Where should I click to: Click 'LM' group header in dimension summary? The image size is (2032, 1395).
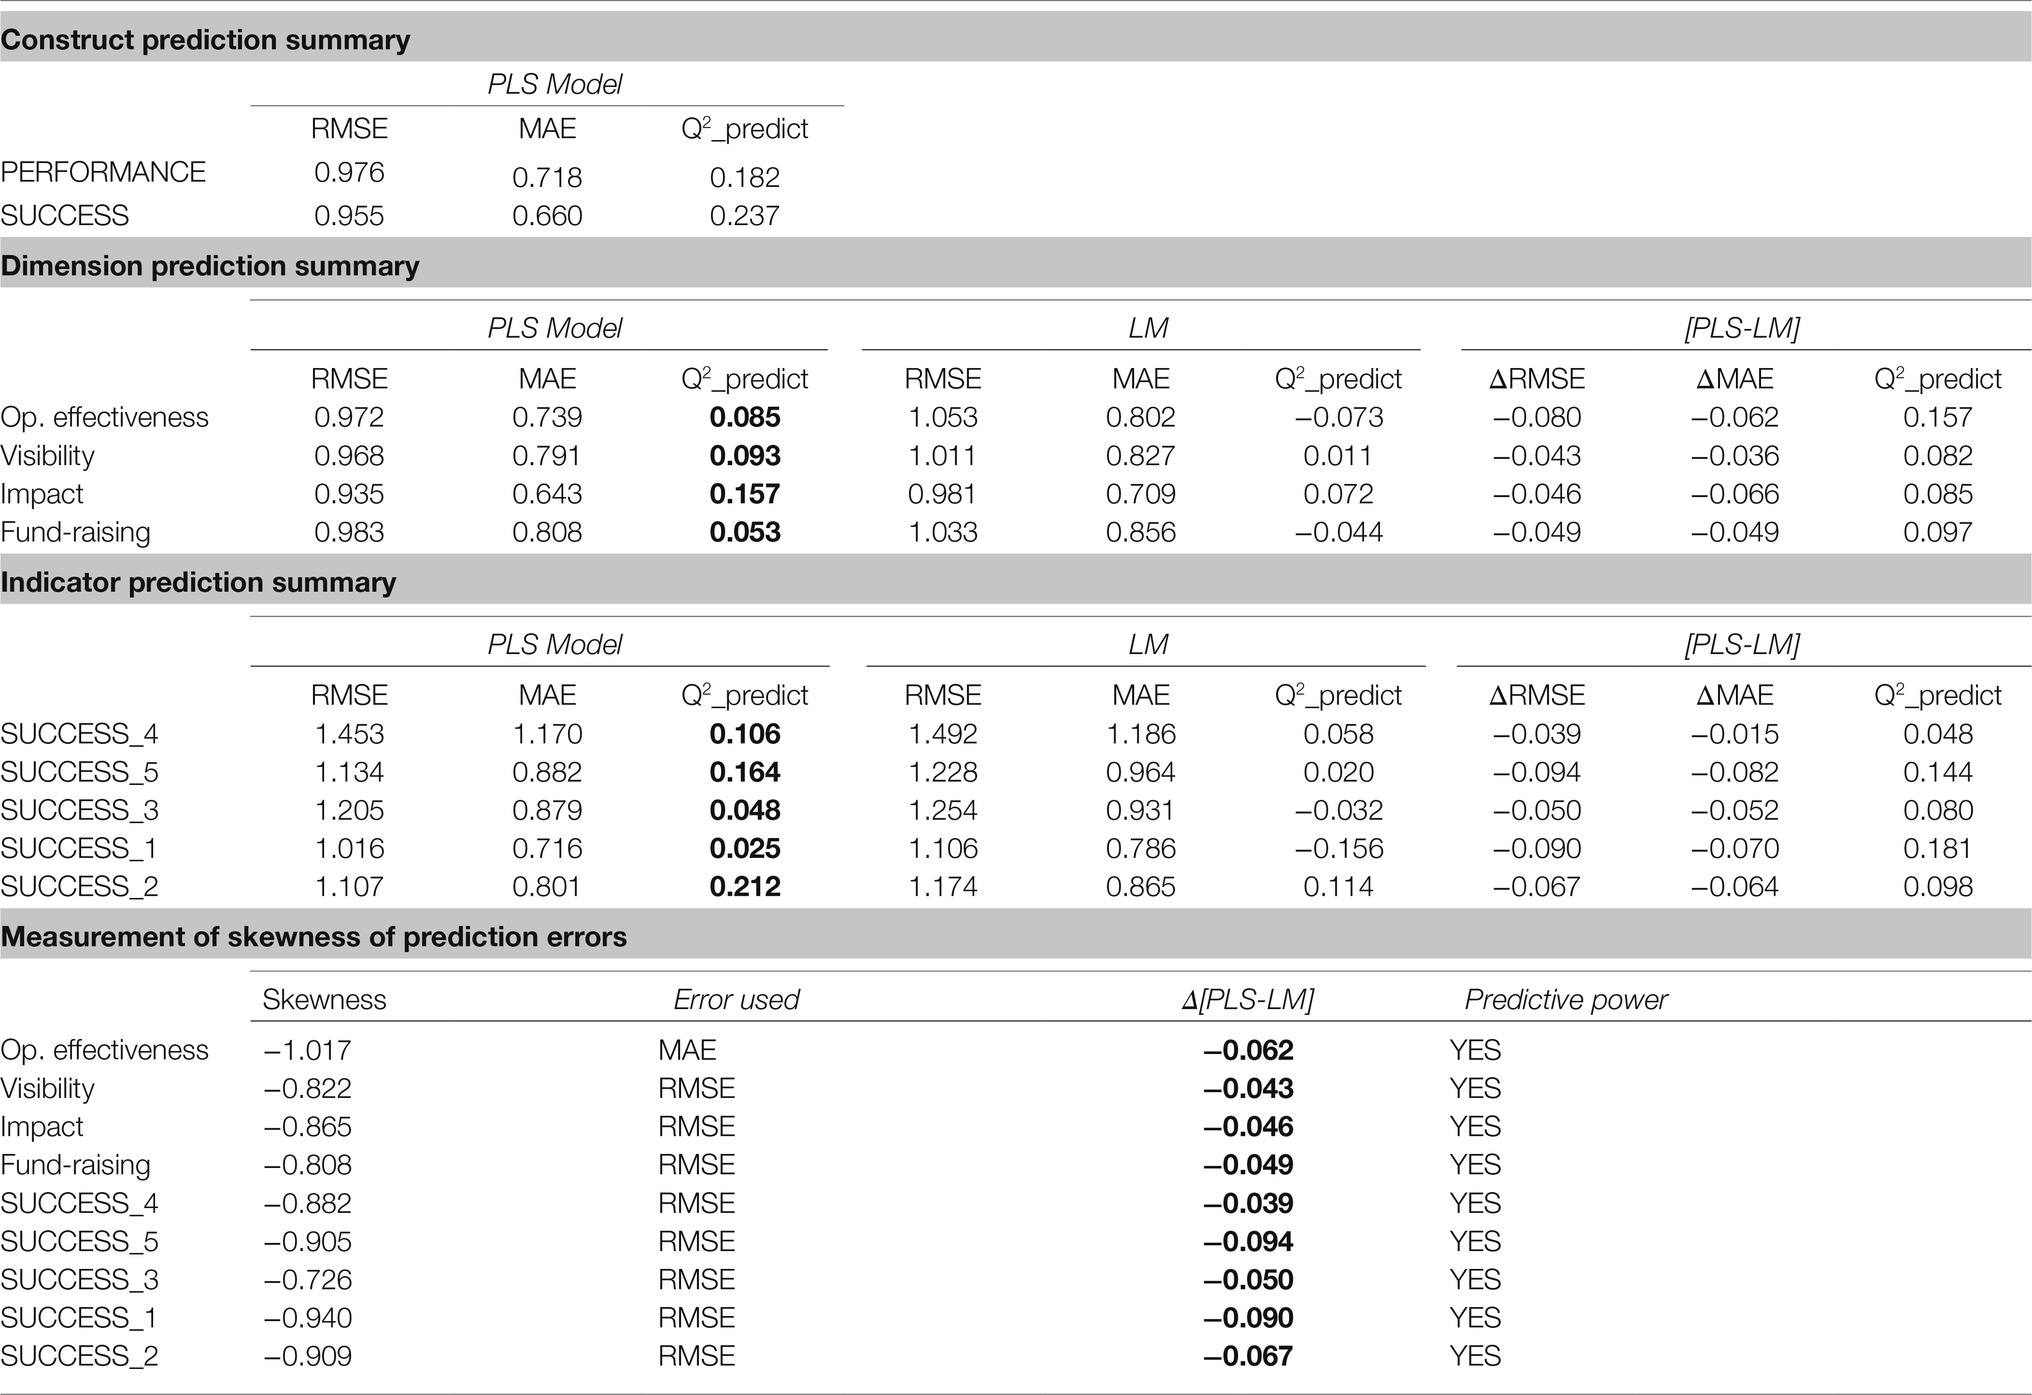tap(1148, 328)
